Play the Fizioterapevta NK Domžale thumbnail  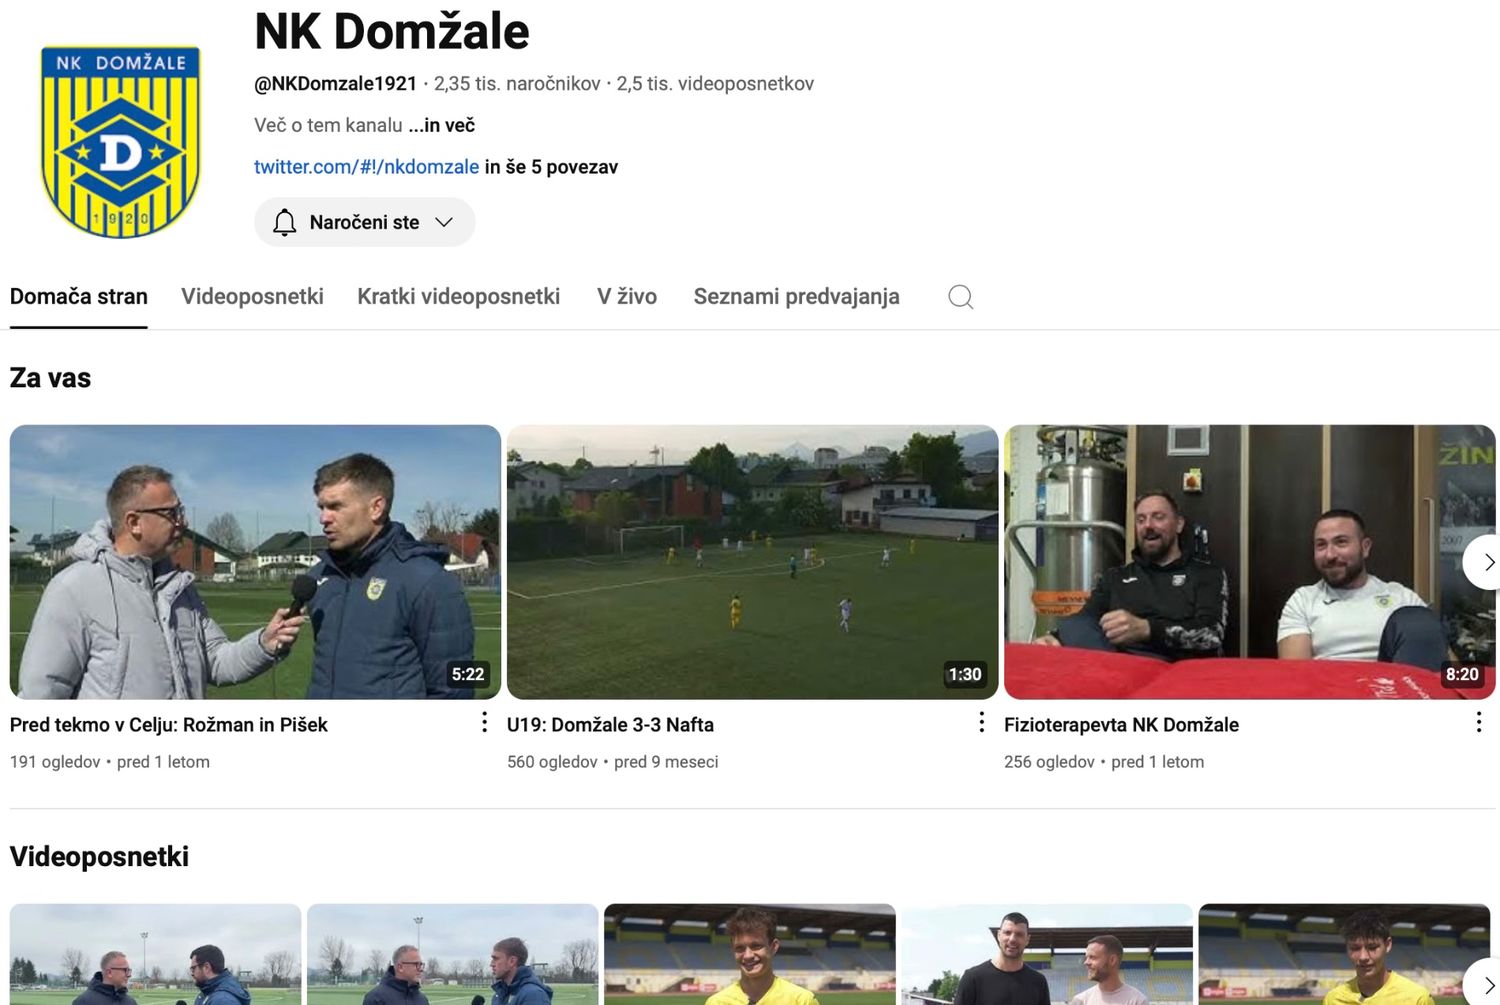point(1249,562)
